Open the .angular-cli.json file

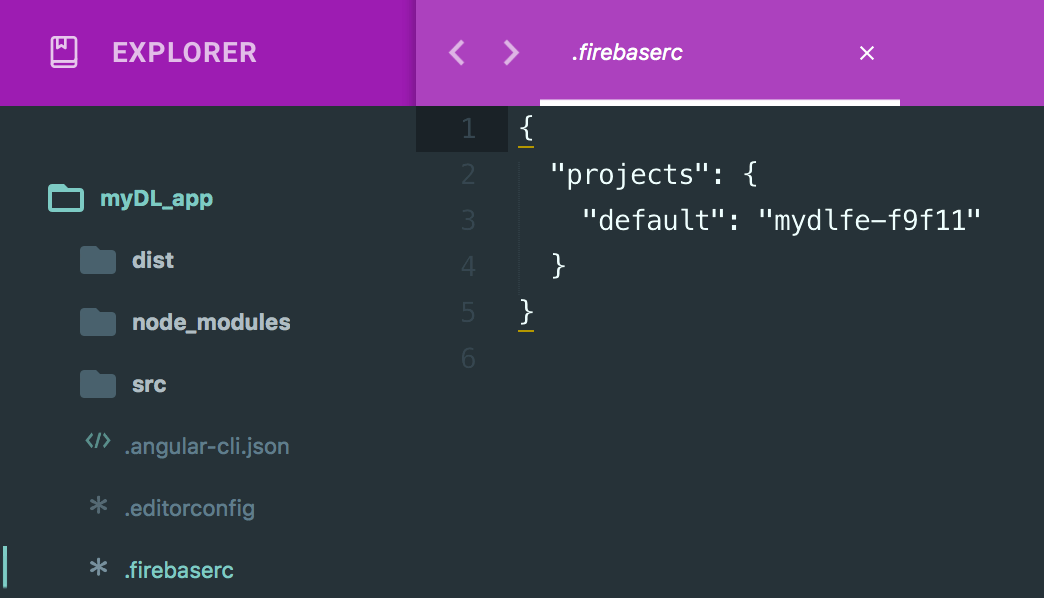pos(206,446)
